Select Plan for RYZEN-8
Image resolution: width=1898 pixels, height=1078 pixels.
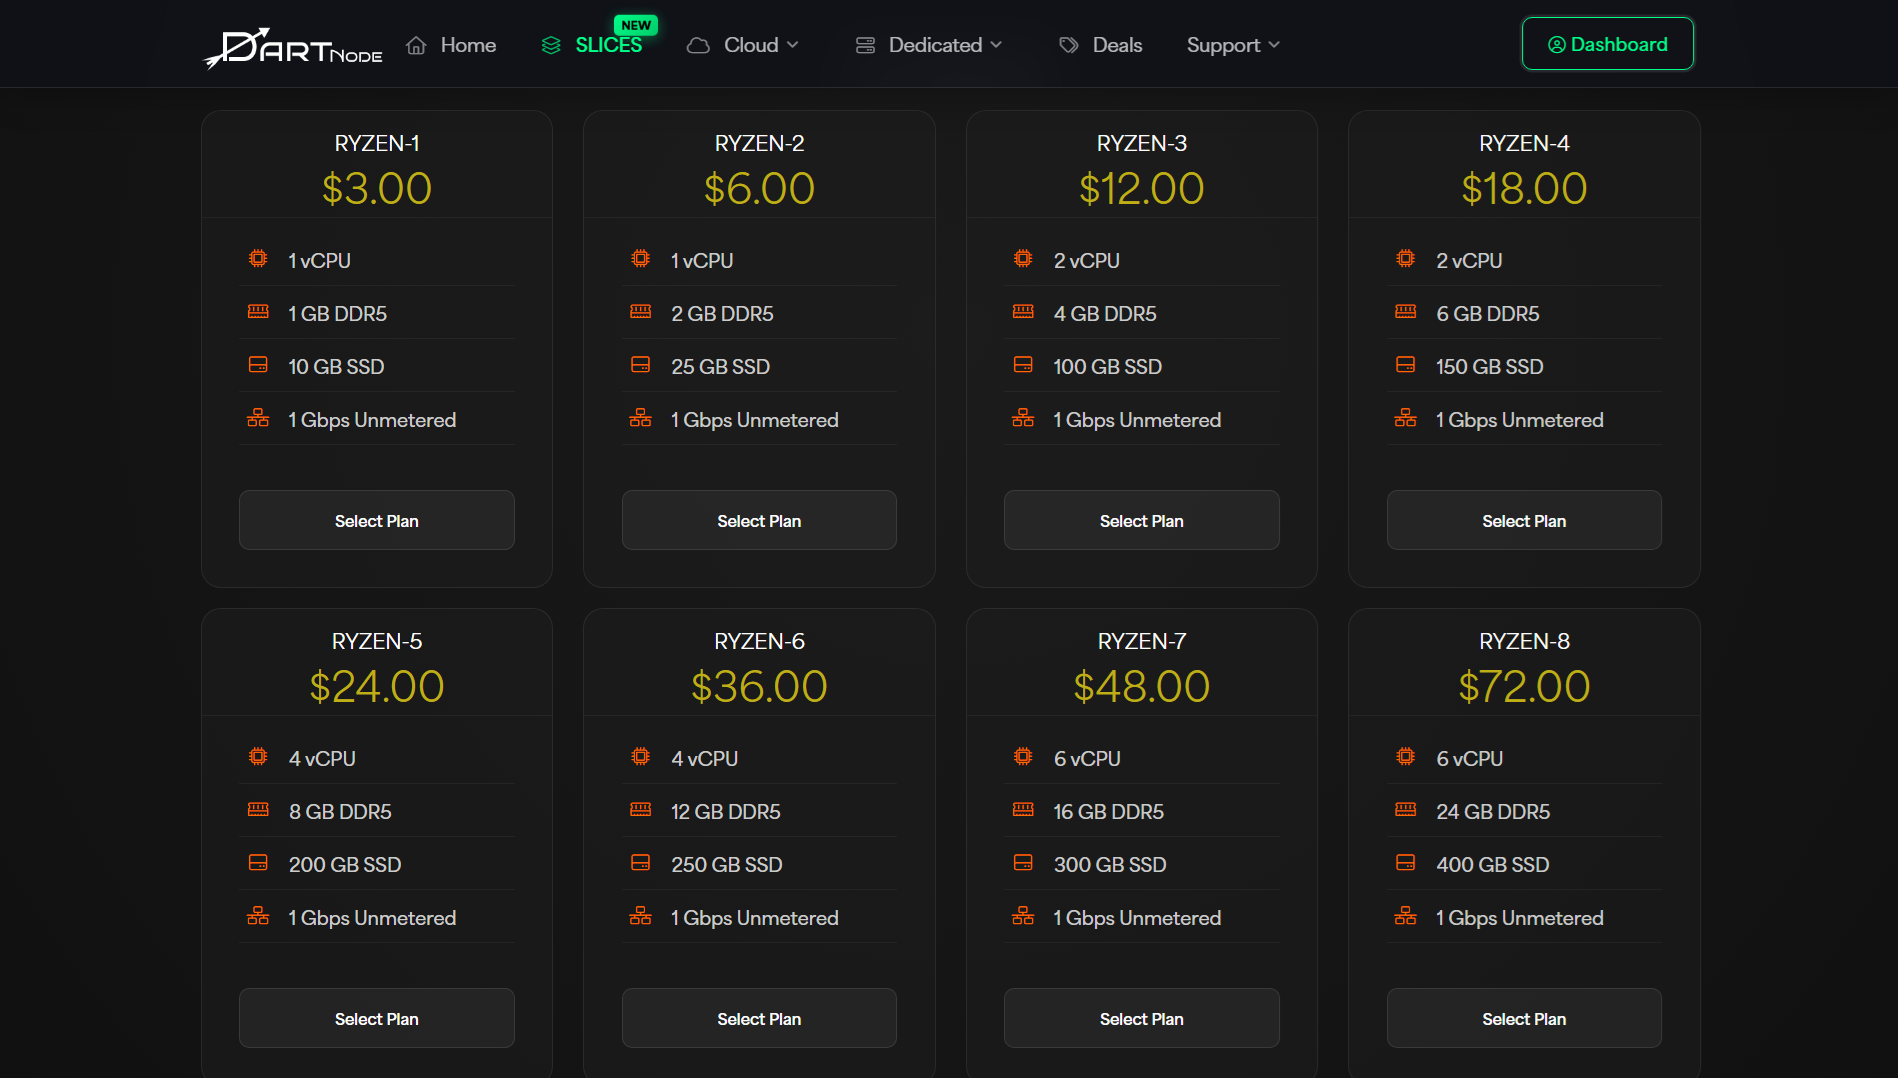coord(1524,1018)
